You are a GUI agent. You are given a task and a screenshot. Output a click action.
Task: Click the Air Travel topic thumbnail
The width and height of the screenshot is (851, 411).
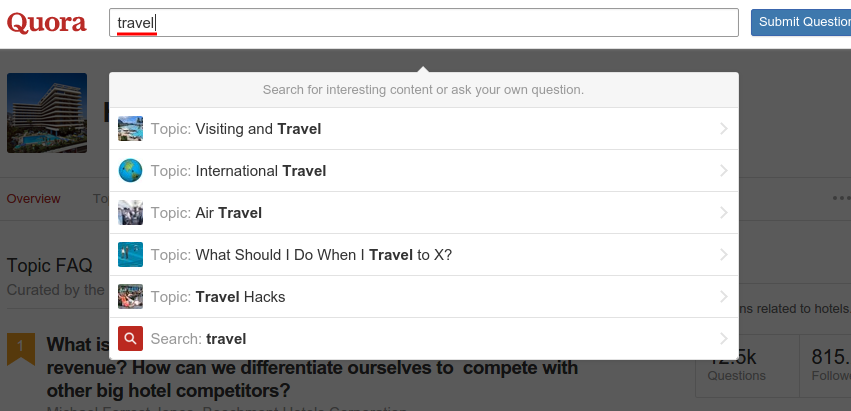(x=130, y=213)
